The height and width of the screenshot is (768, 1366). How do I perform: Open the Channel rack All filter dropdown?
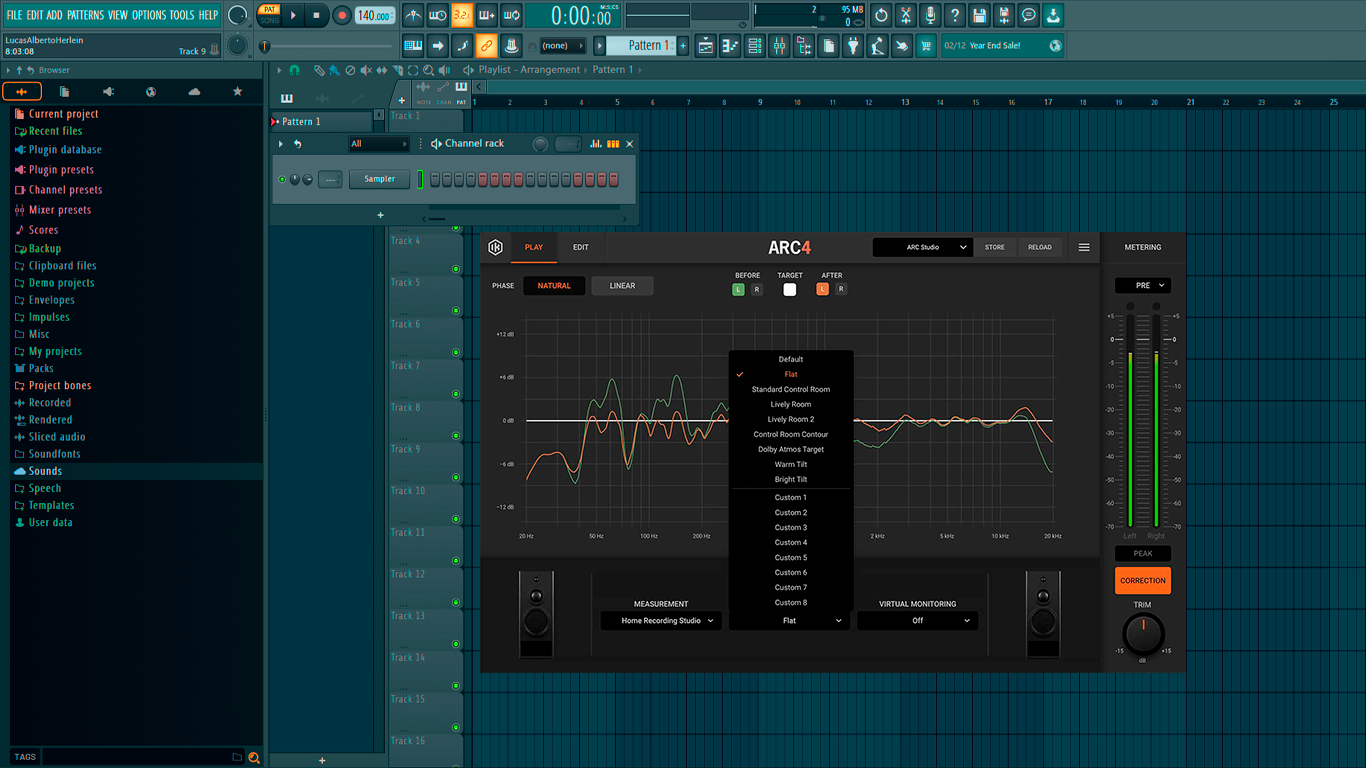pyautogui.click(x=378, y=144)
